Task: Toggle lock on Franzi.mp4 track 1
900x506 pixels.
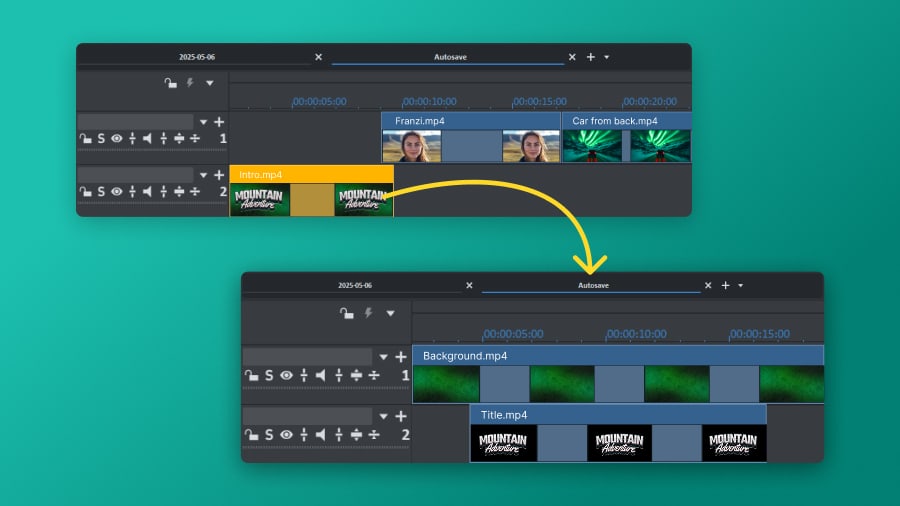Action: (x=85, y=138)
